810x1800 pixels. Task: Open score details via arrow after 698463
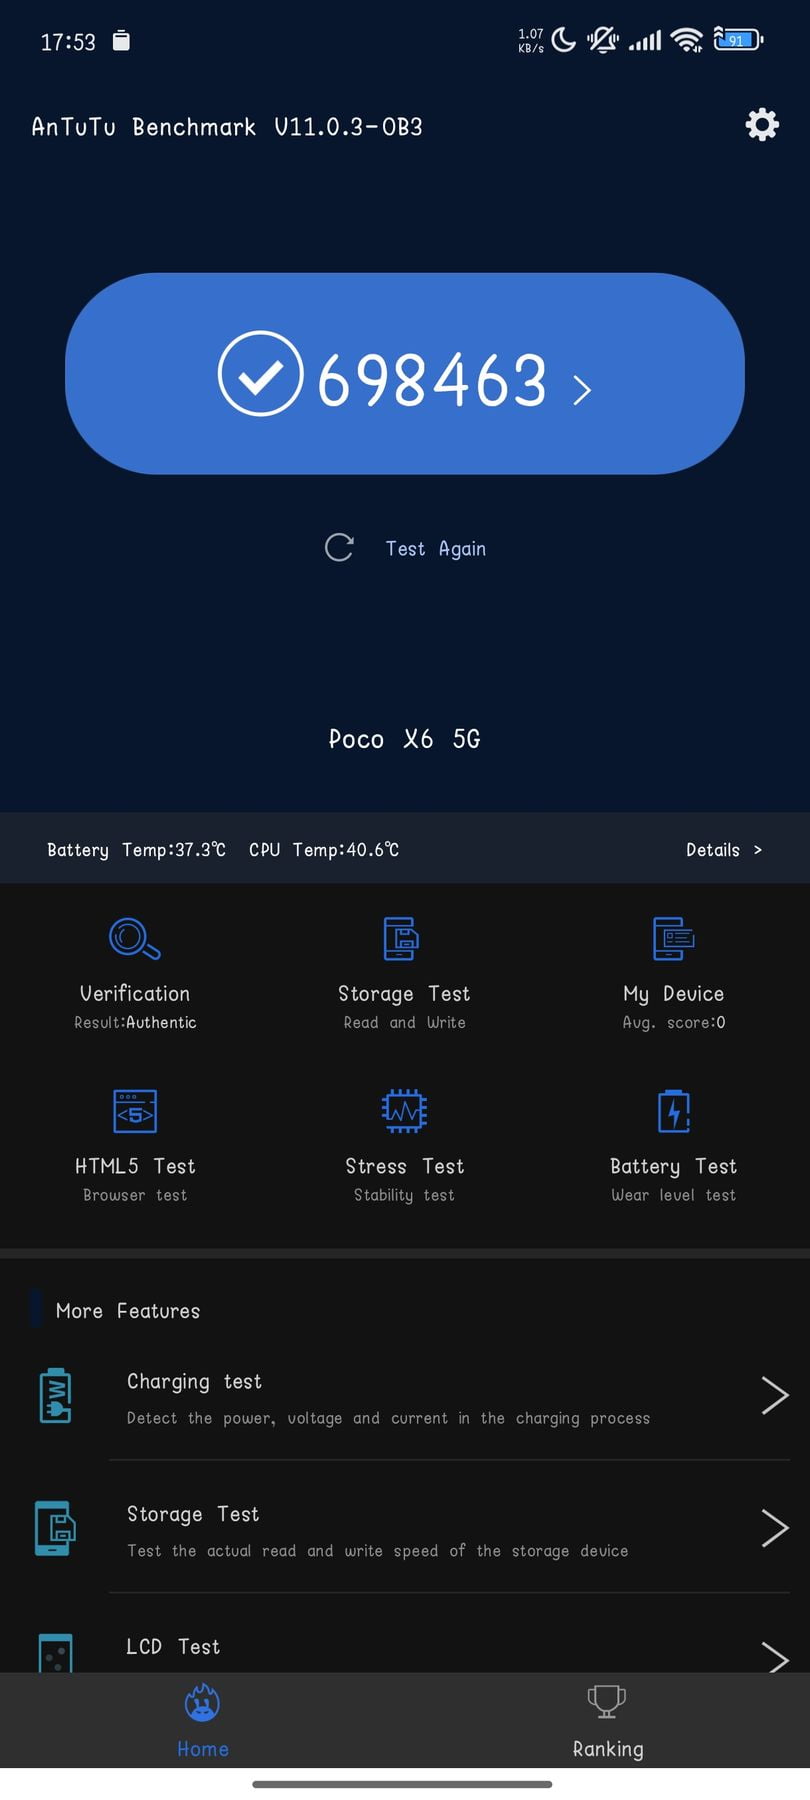(582, 389)
